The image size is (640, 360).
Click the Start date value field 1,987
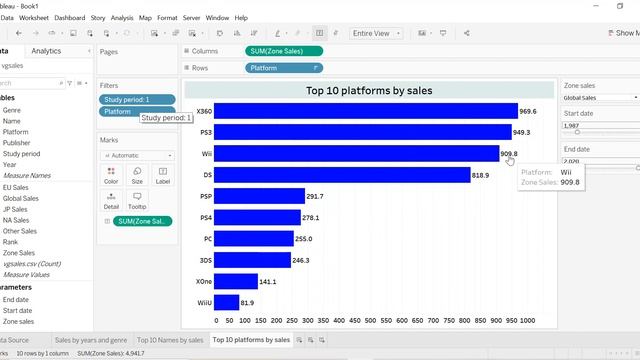[x=600, y=126]
